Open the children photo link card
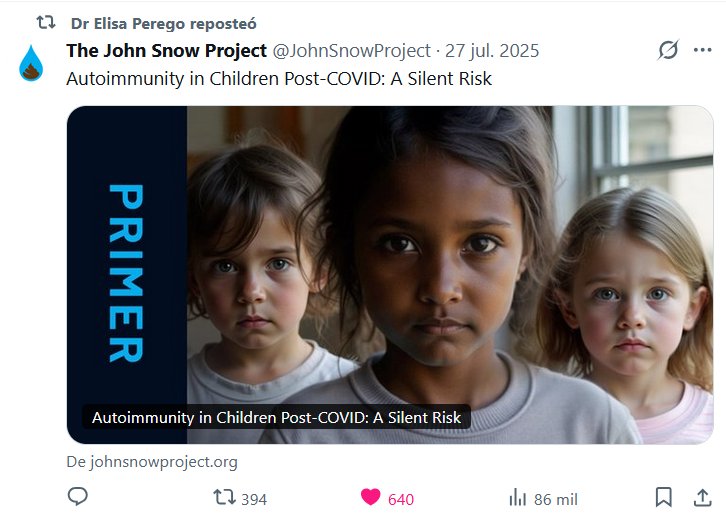Image resolution: width=726 pixels, height=520 pixels. tap(390, 275)
